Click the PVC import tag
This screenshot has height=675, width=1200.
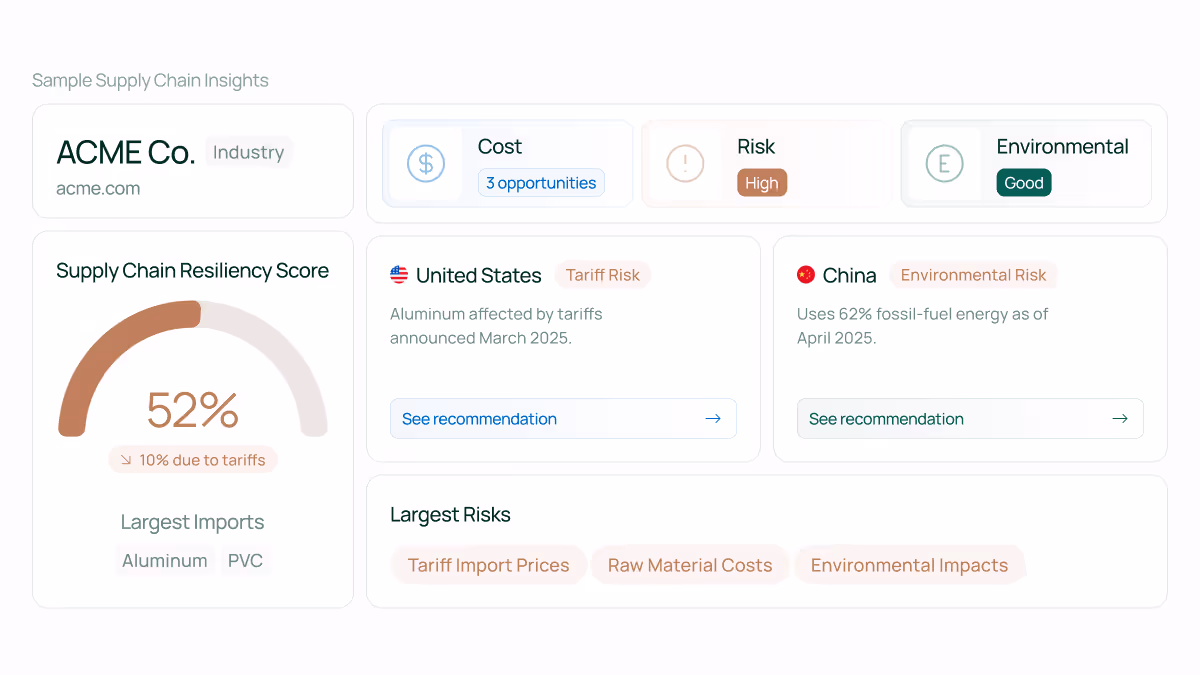click(245, 561)
